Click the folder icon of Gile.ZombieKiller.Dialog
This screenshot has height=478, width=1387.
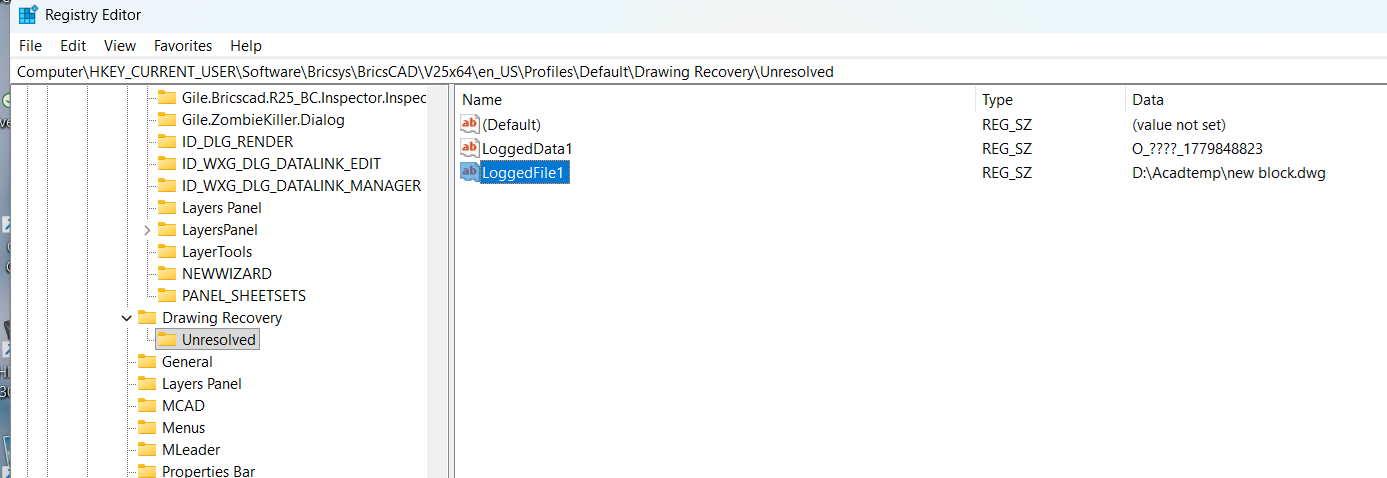tap(167, 120)
